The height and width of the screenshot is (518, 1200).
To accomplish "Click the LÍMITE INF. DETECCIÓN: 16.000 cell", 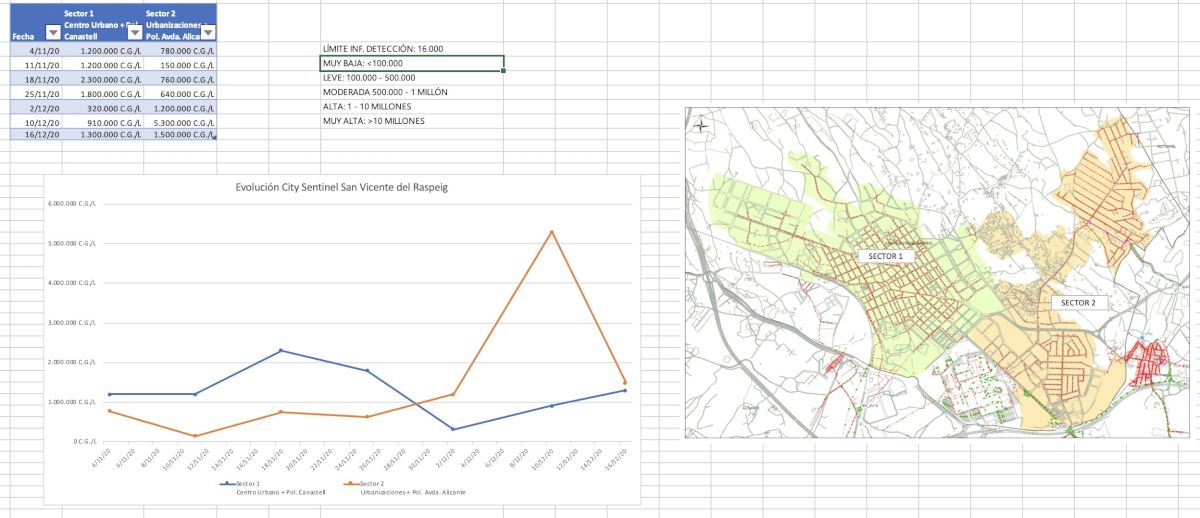I will click(412, 49).
